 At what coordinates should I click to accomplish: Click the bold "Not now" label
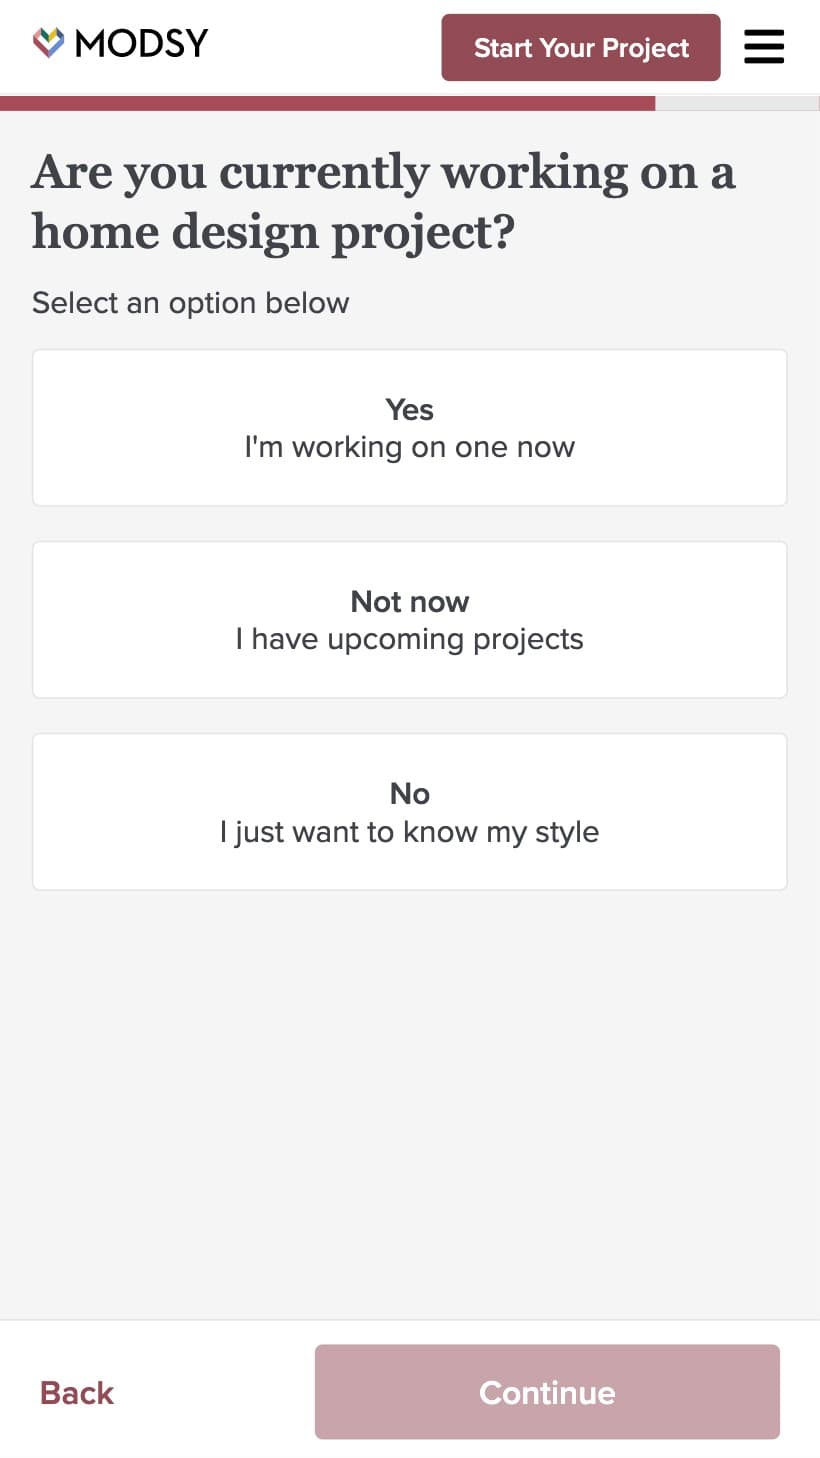coord(410,601)
